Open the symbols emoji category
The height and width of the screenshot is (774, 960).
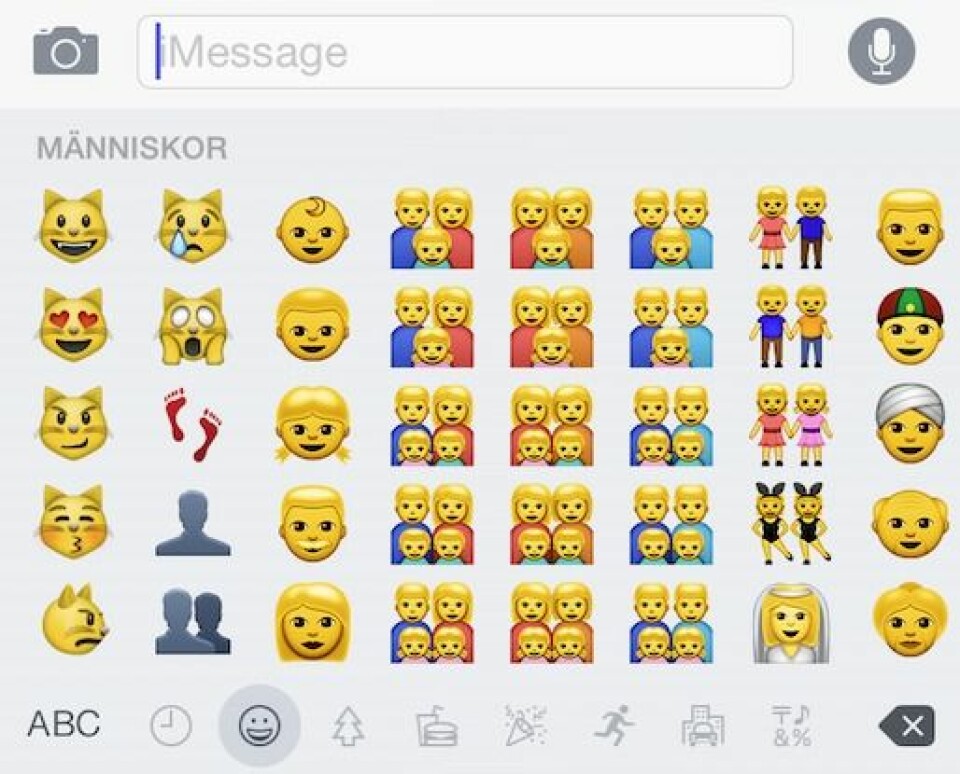791,726
